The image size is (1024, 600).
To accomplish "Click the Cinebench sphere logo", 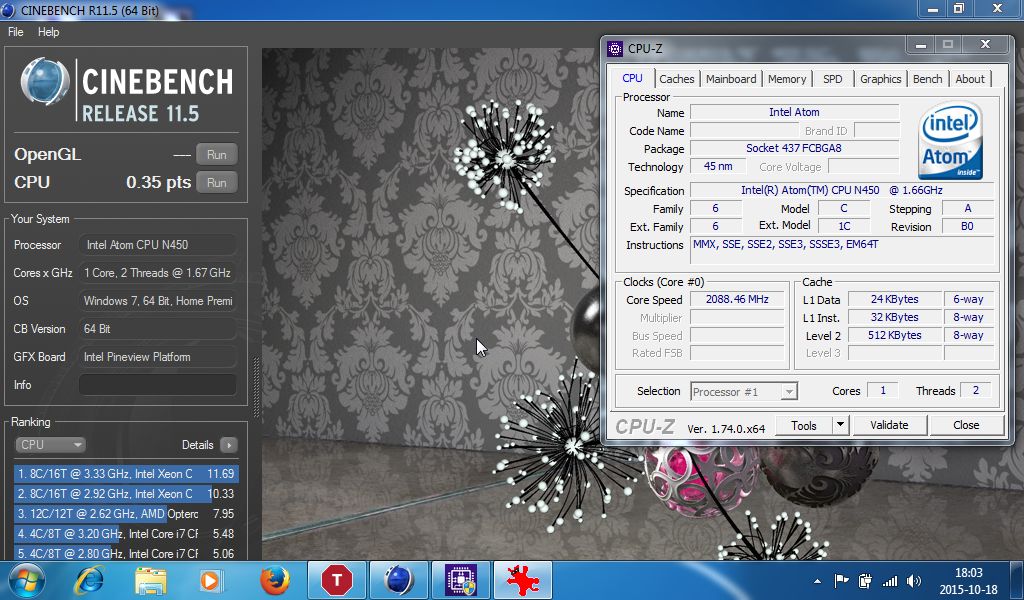I will click(45, 83).
